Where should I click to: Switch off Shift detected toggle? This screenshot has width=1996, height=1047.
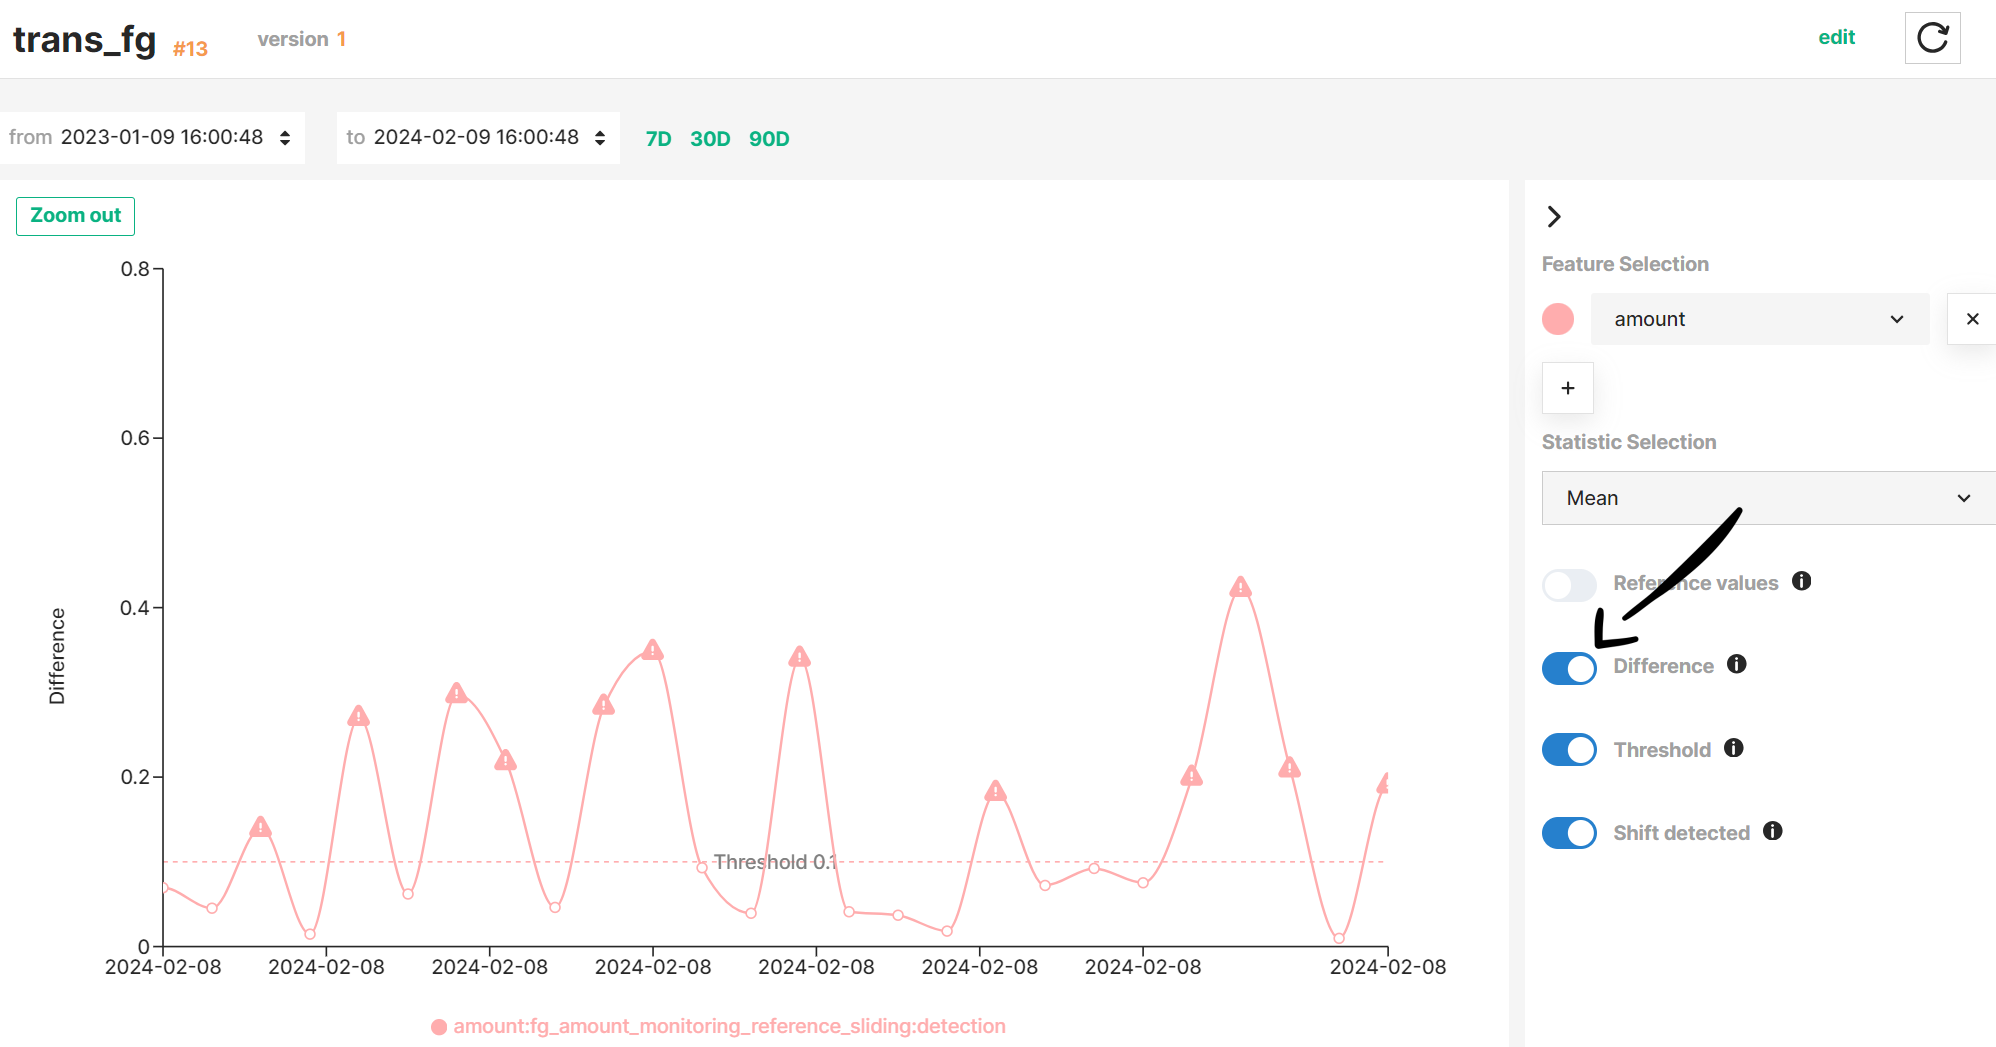click(1568, 832)
